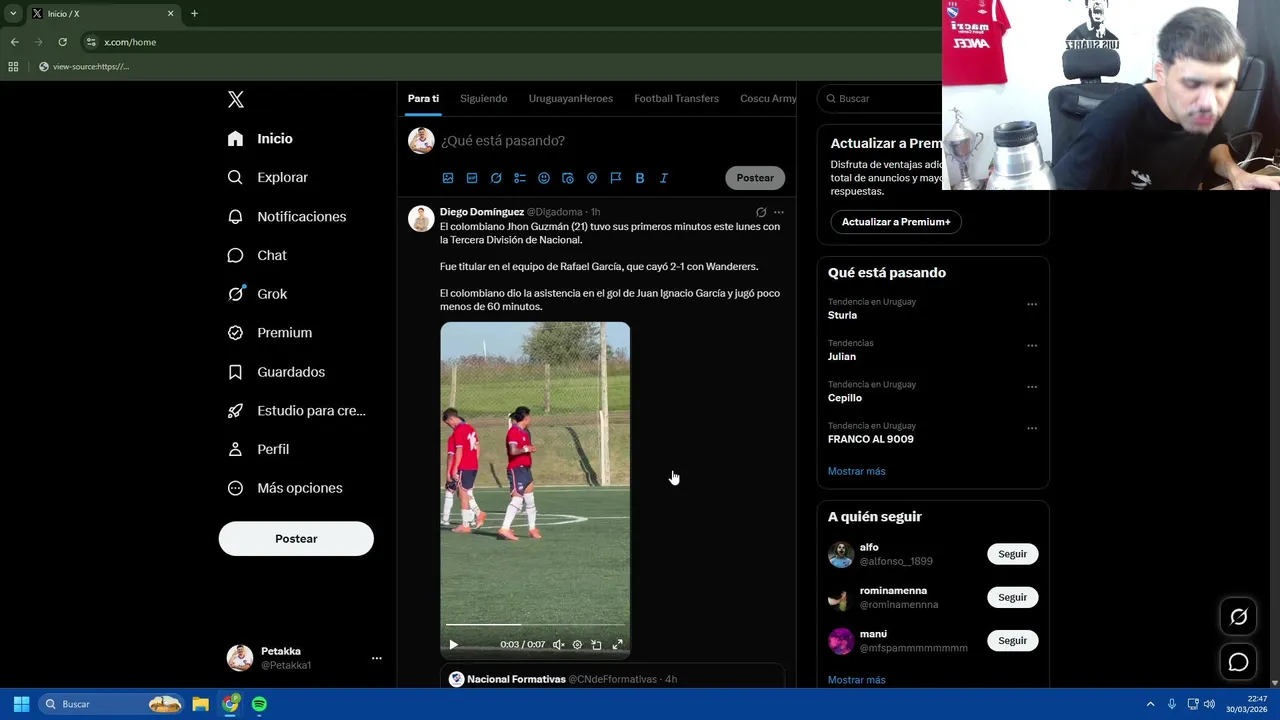
Task: Schedule the post with calendar icon
Action: click(x=568, y=178)
